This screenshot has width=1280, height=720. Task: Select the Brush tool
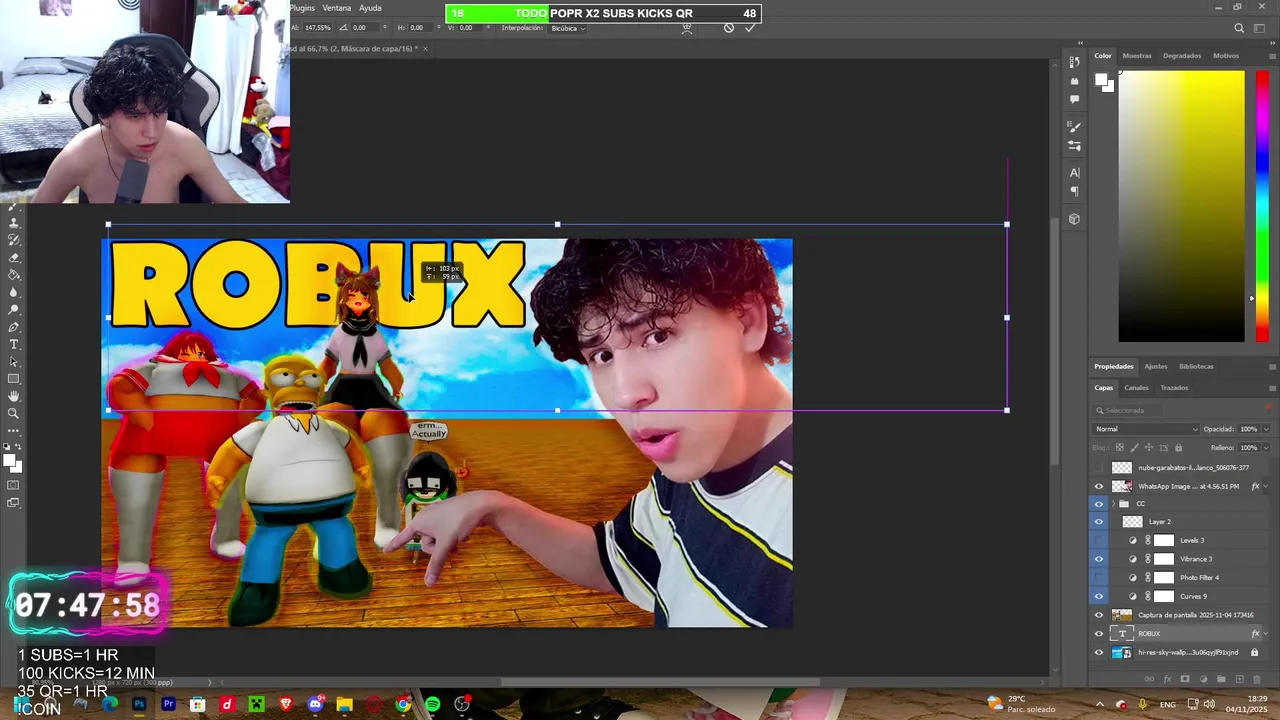pyautogui.click(x=14, y=207)
